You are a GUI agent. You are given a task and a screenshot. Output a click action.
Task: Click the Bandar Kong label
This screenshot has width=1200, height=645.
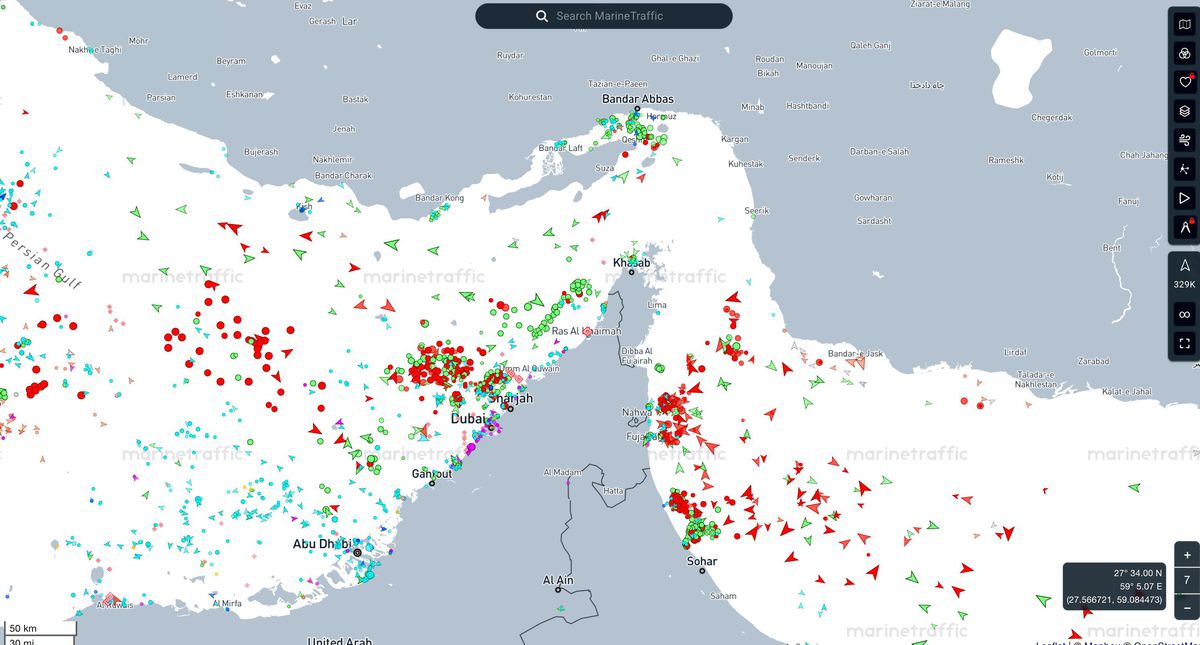(440, 198)
